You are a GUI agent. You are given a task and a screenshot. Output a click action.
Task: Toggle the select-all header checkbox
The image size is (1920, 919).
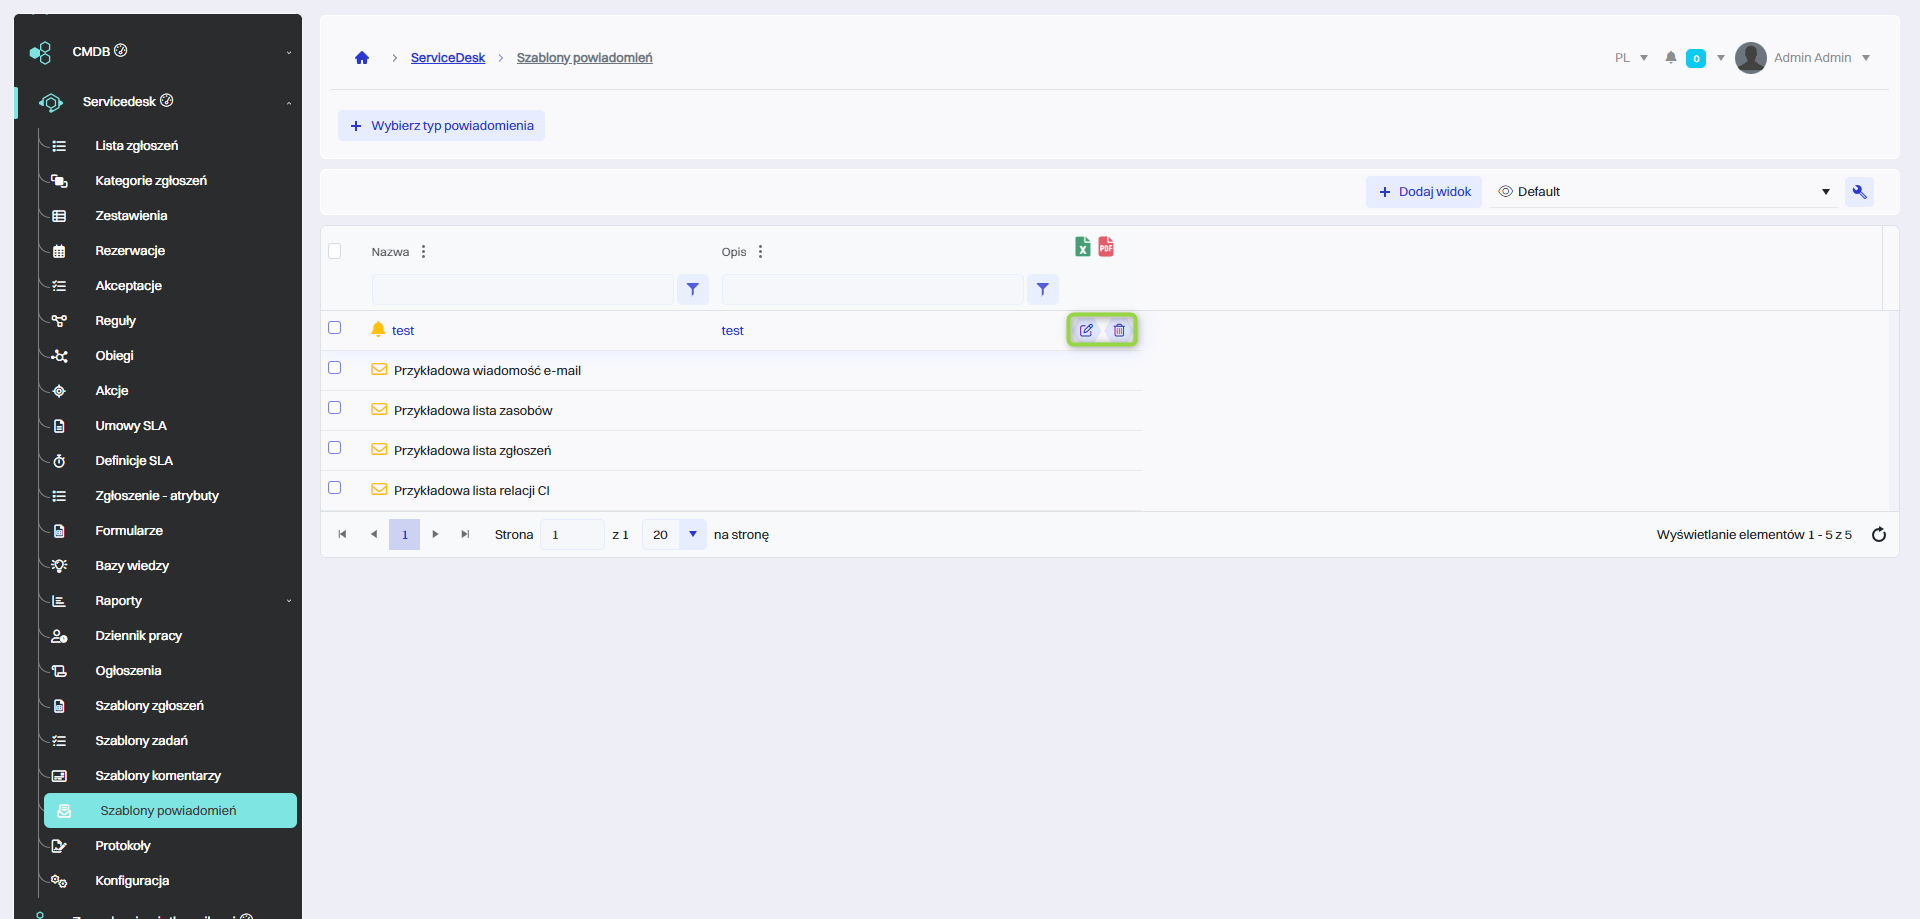[335, 251]
